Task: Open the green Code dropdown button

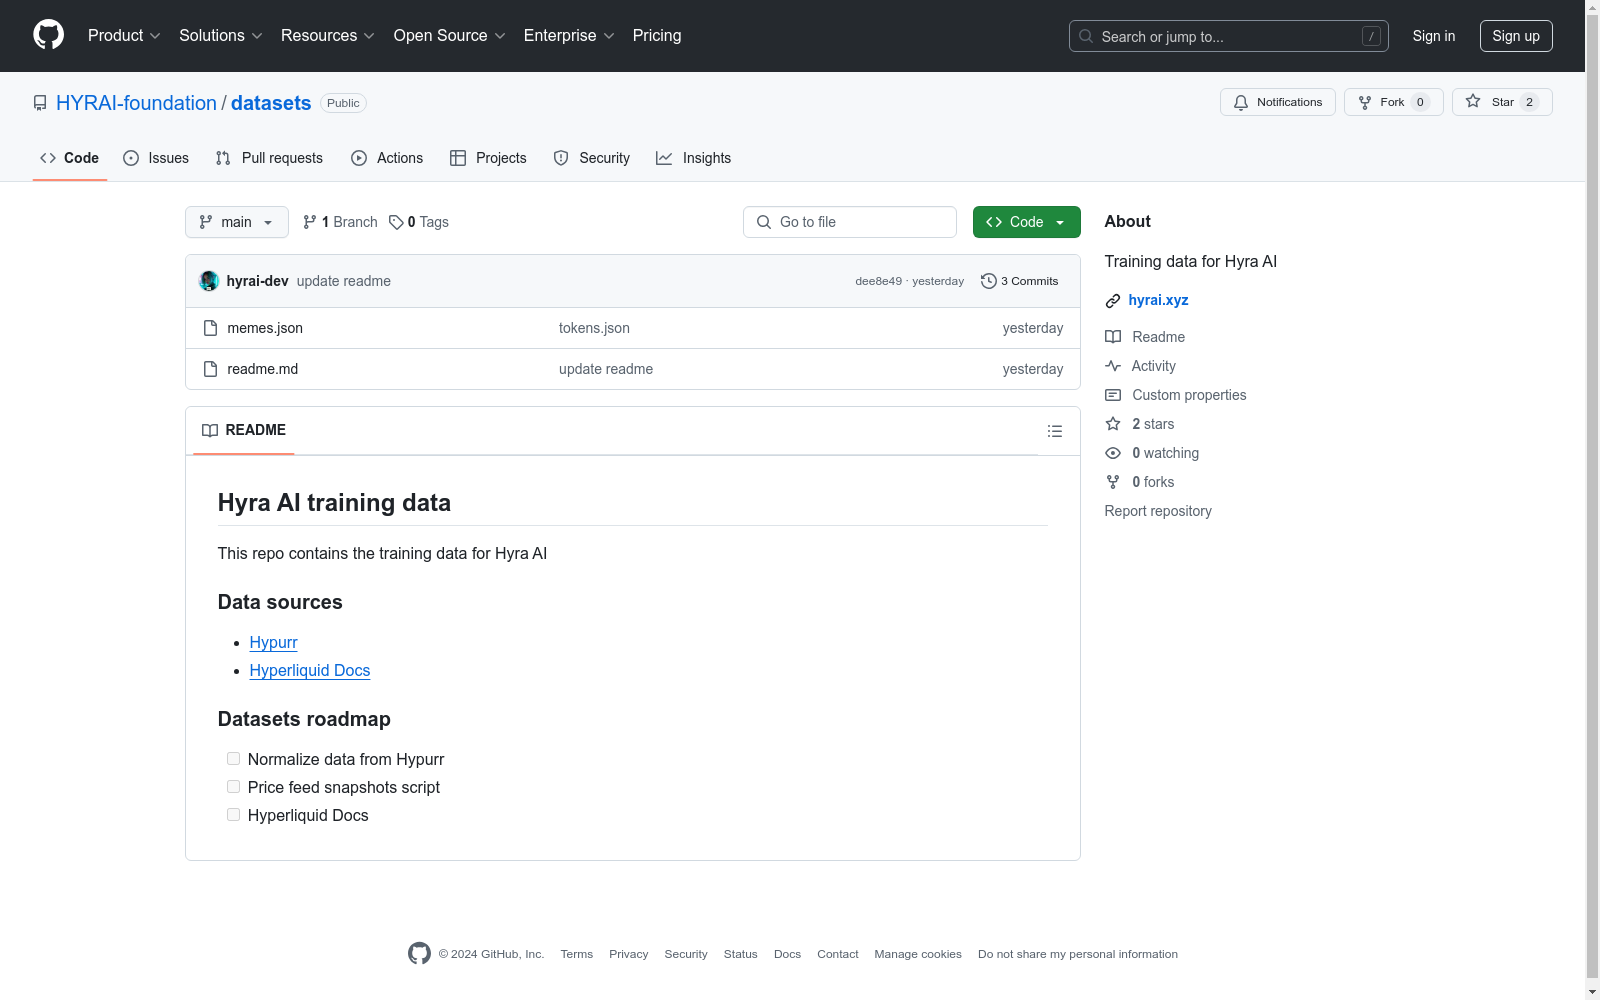Action: 1026,222
